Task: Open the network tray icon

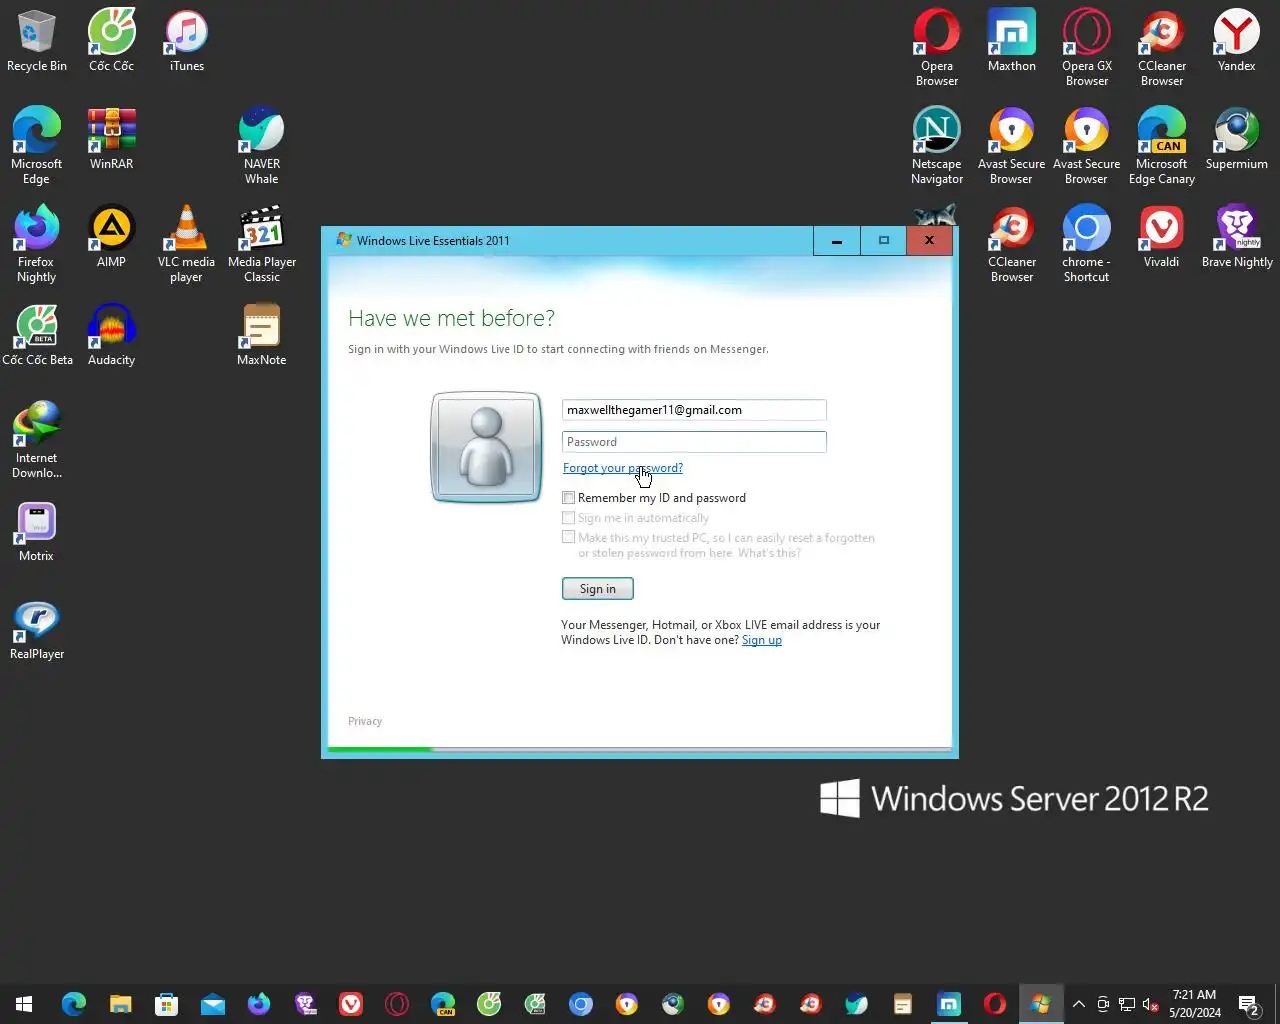Action: [x=1127, y=1004]
